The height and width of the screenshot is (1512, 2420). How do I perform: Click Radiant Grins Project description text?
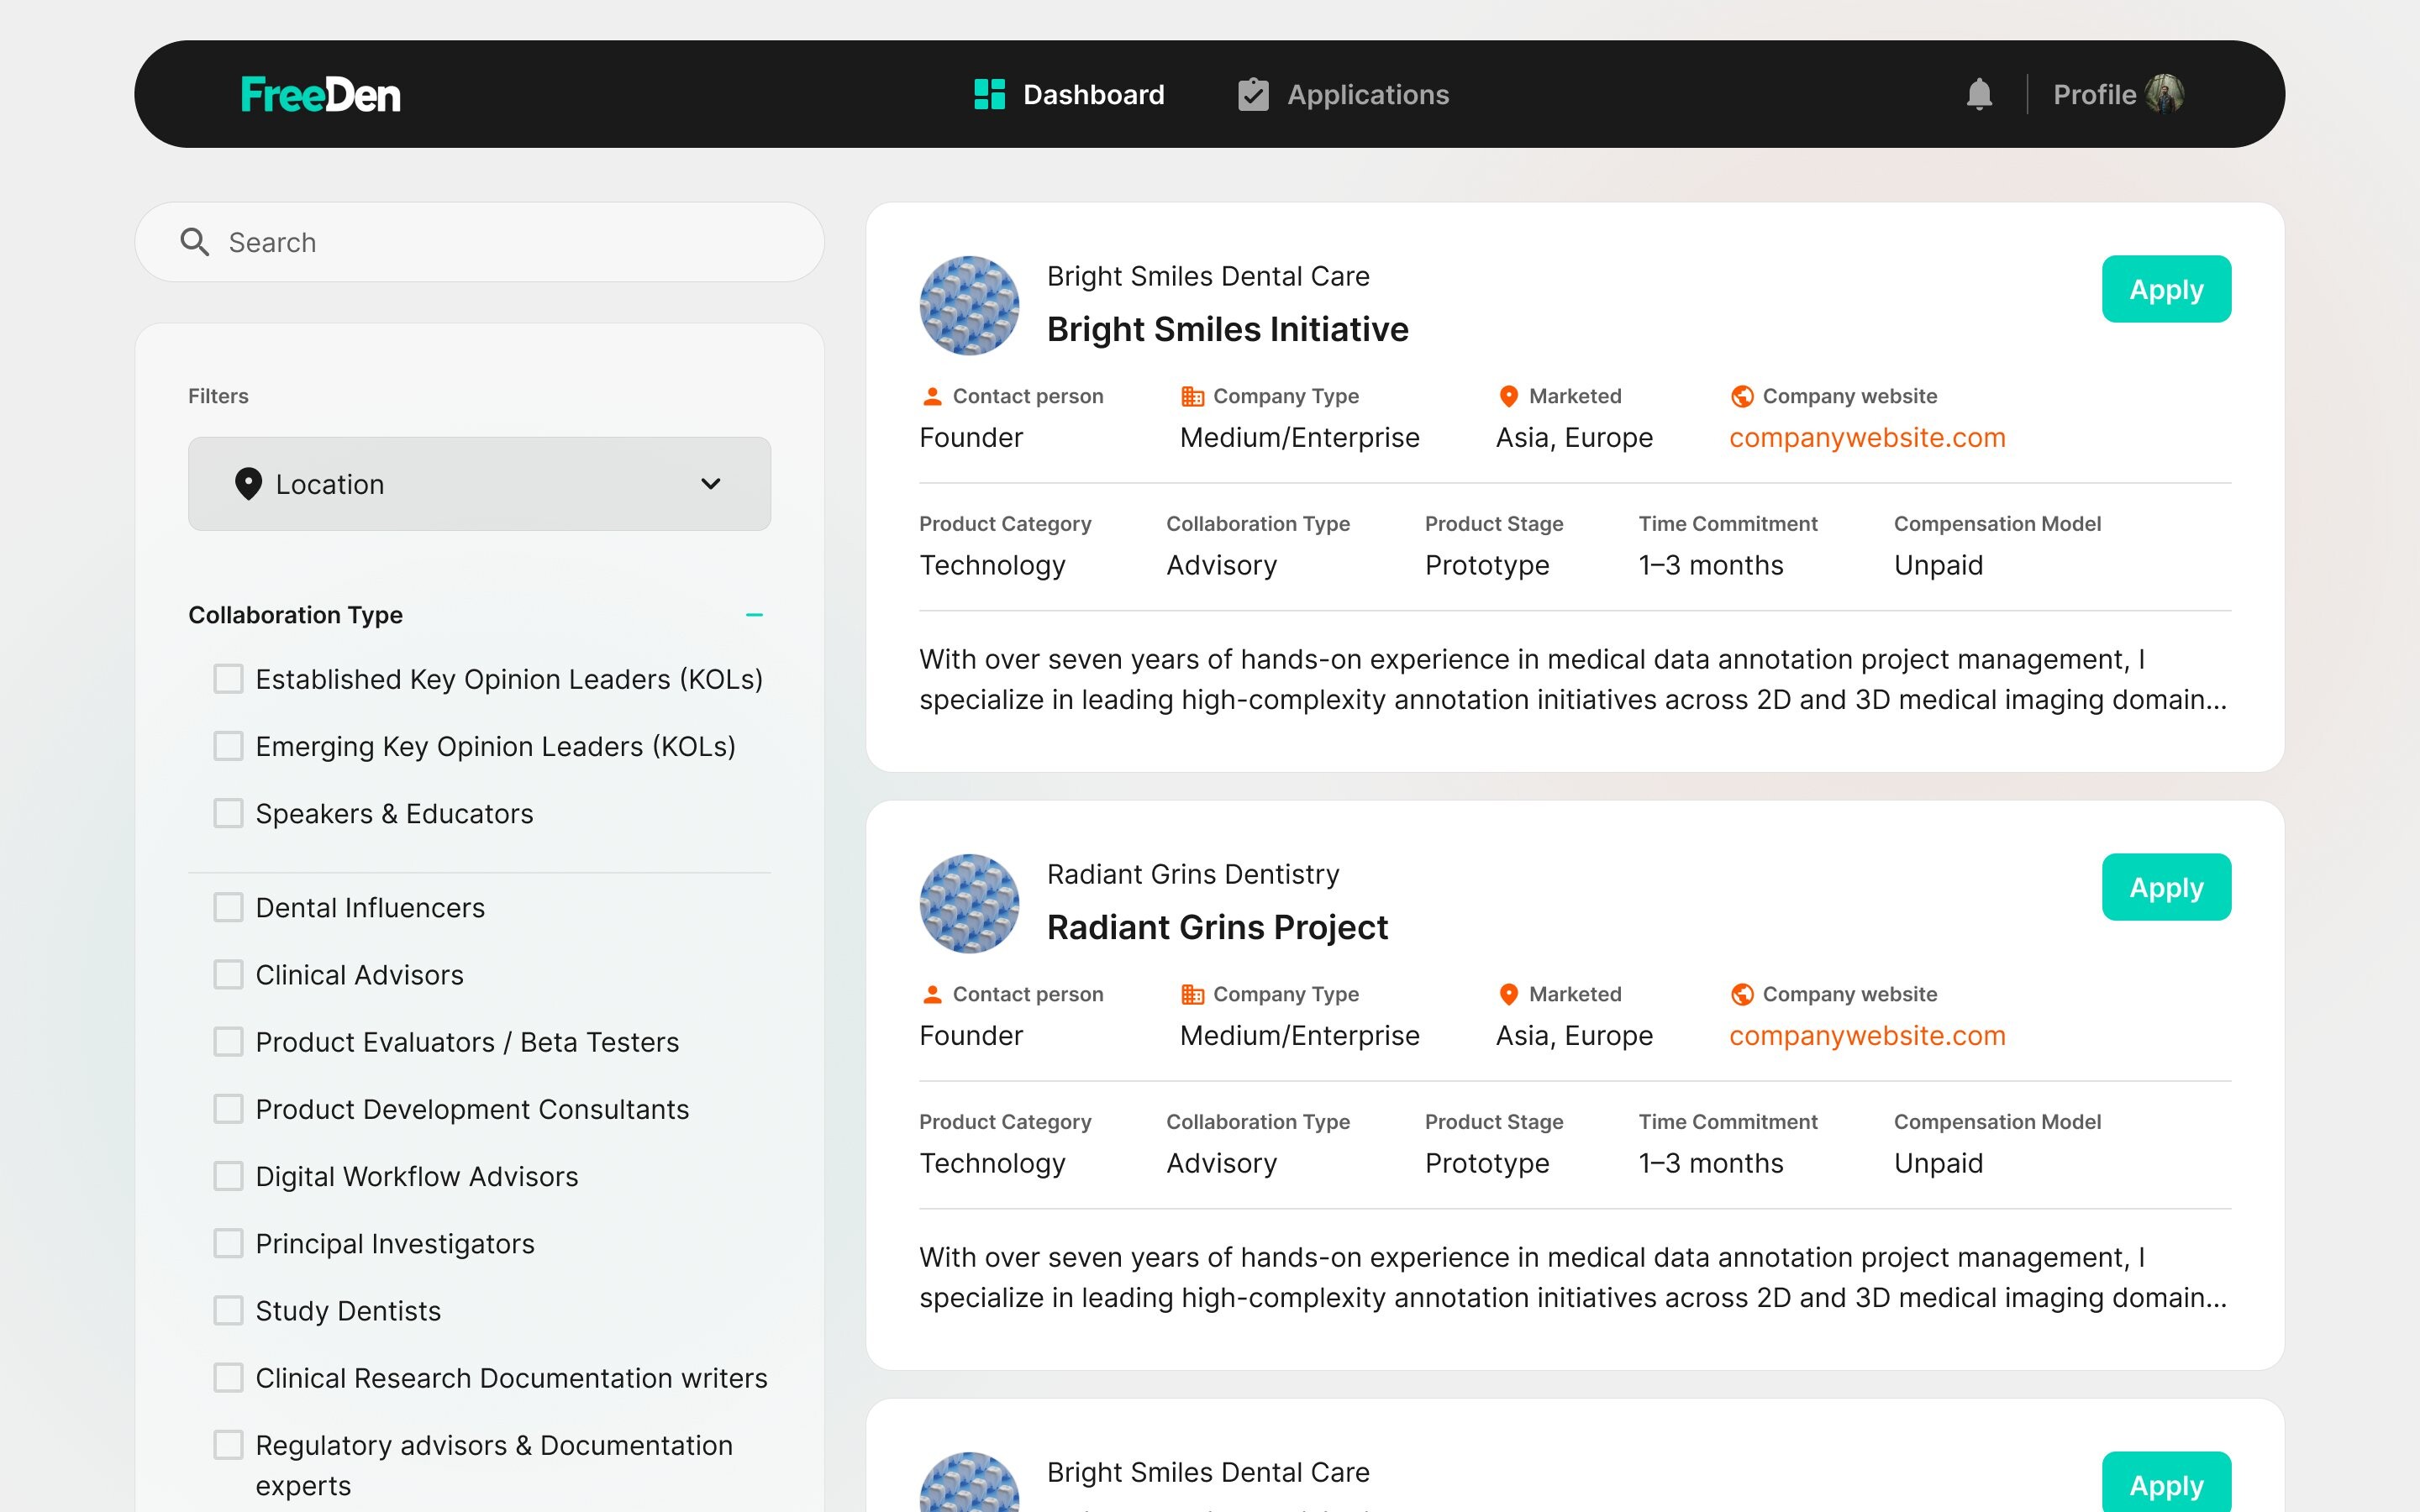[x=1573, y=1277]
